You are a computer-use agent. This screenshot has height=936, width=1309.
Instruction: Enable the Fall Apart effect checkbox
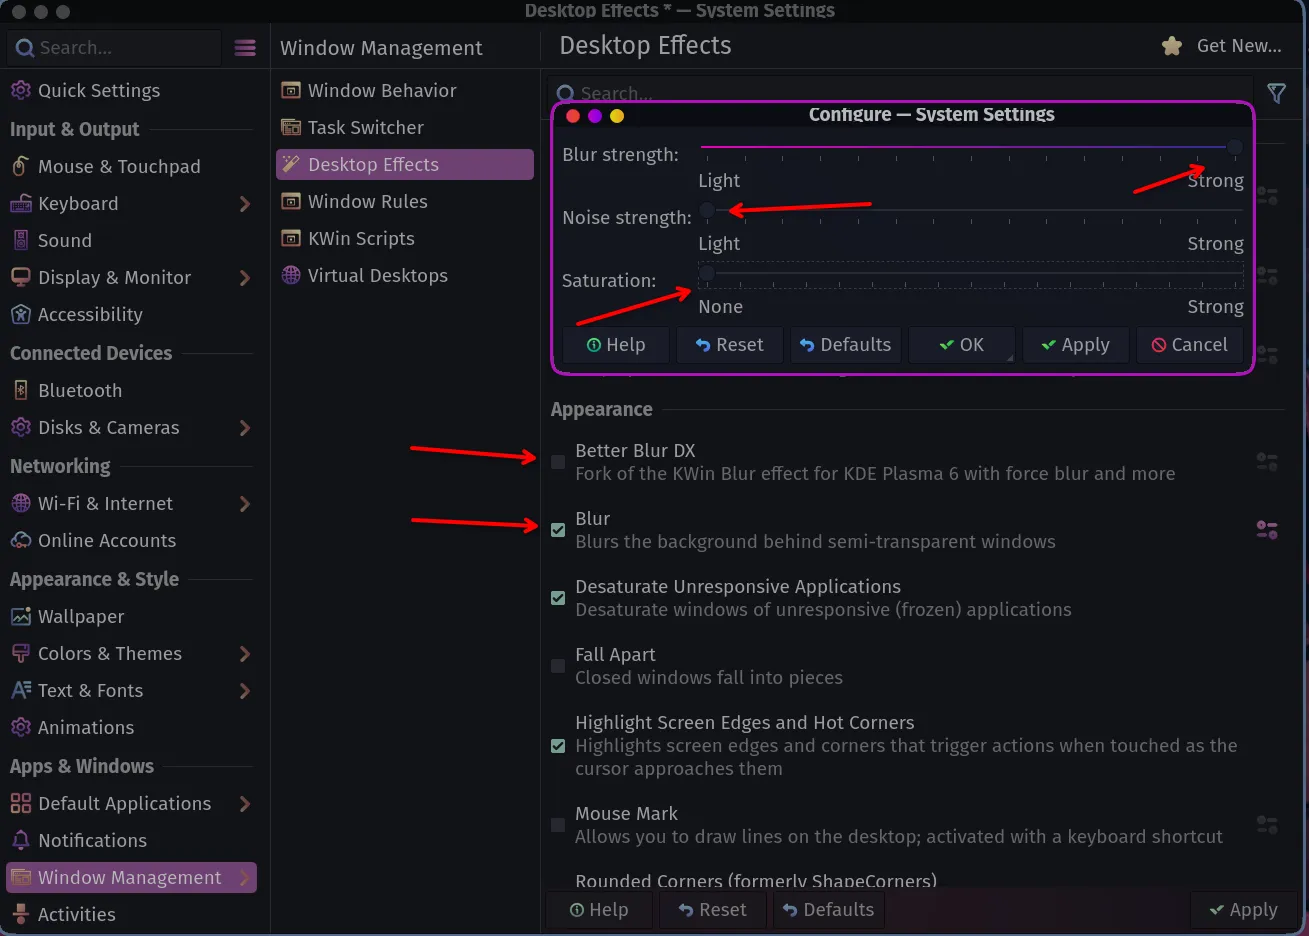click(558, 666)
